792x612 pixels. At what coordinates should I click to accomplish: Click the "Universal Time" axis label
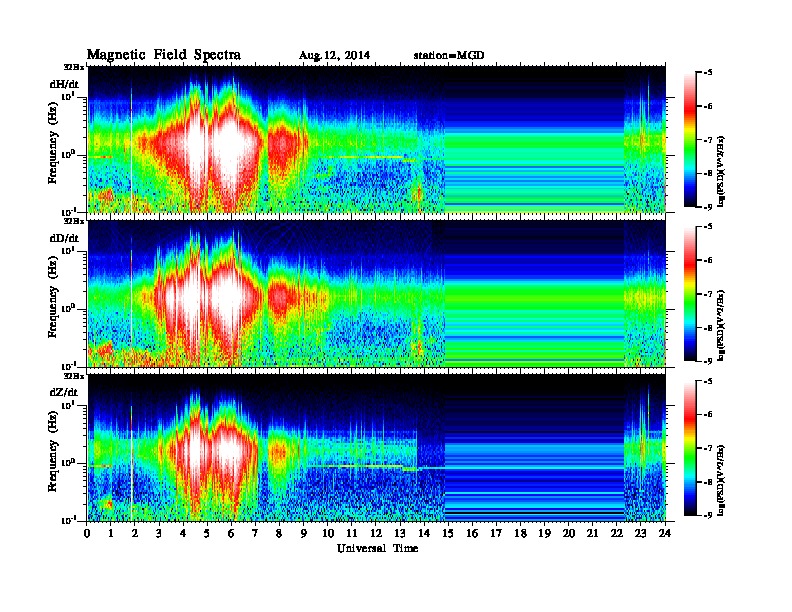click(377, 548)
